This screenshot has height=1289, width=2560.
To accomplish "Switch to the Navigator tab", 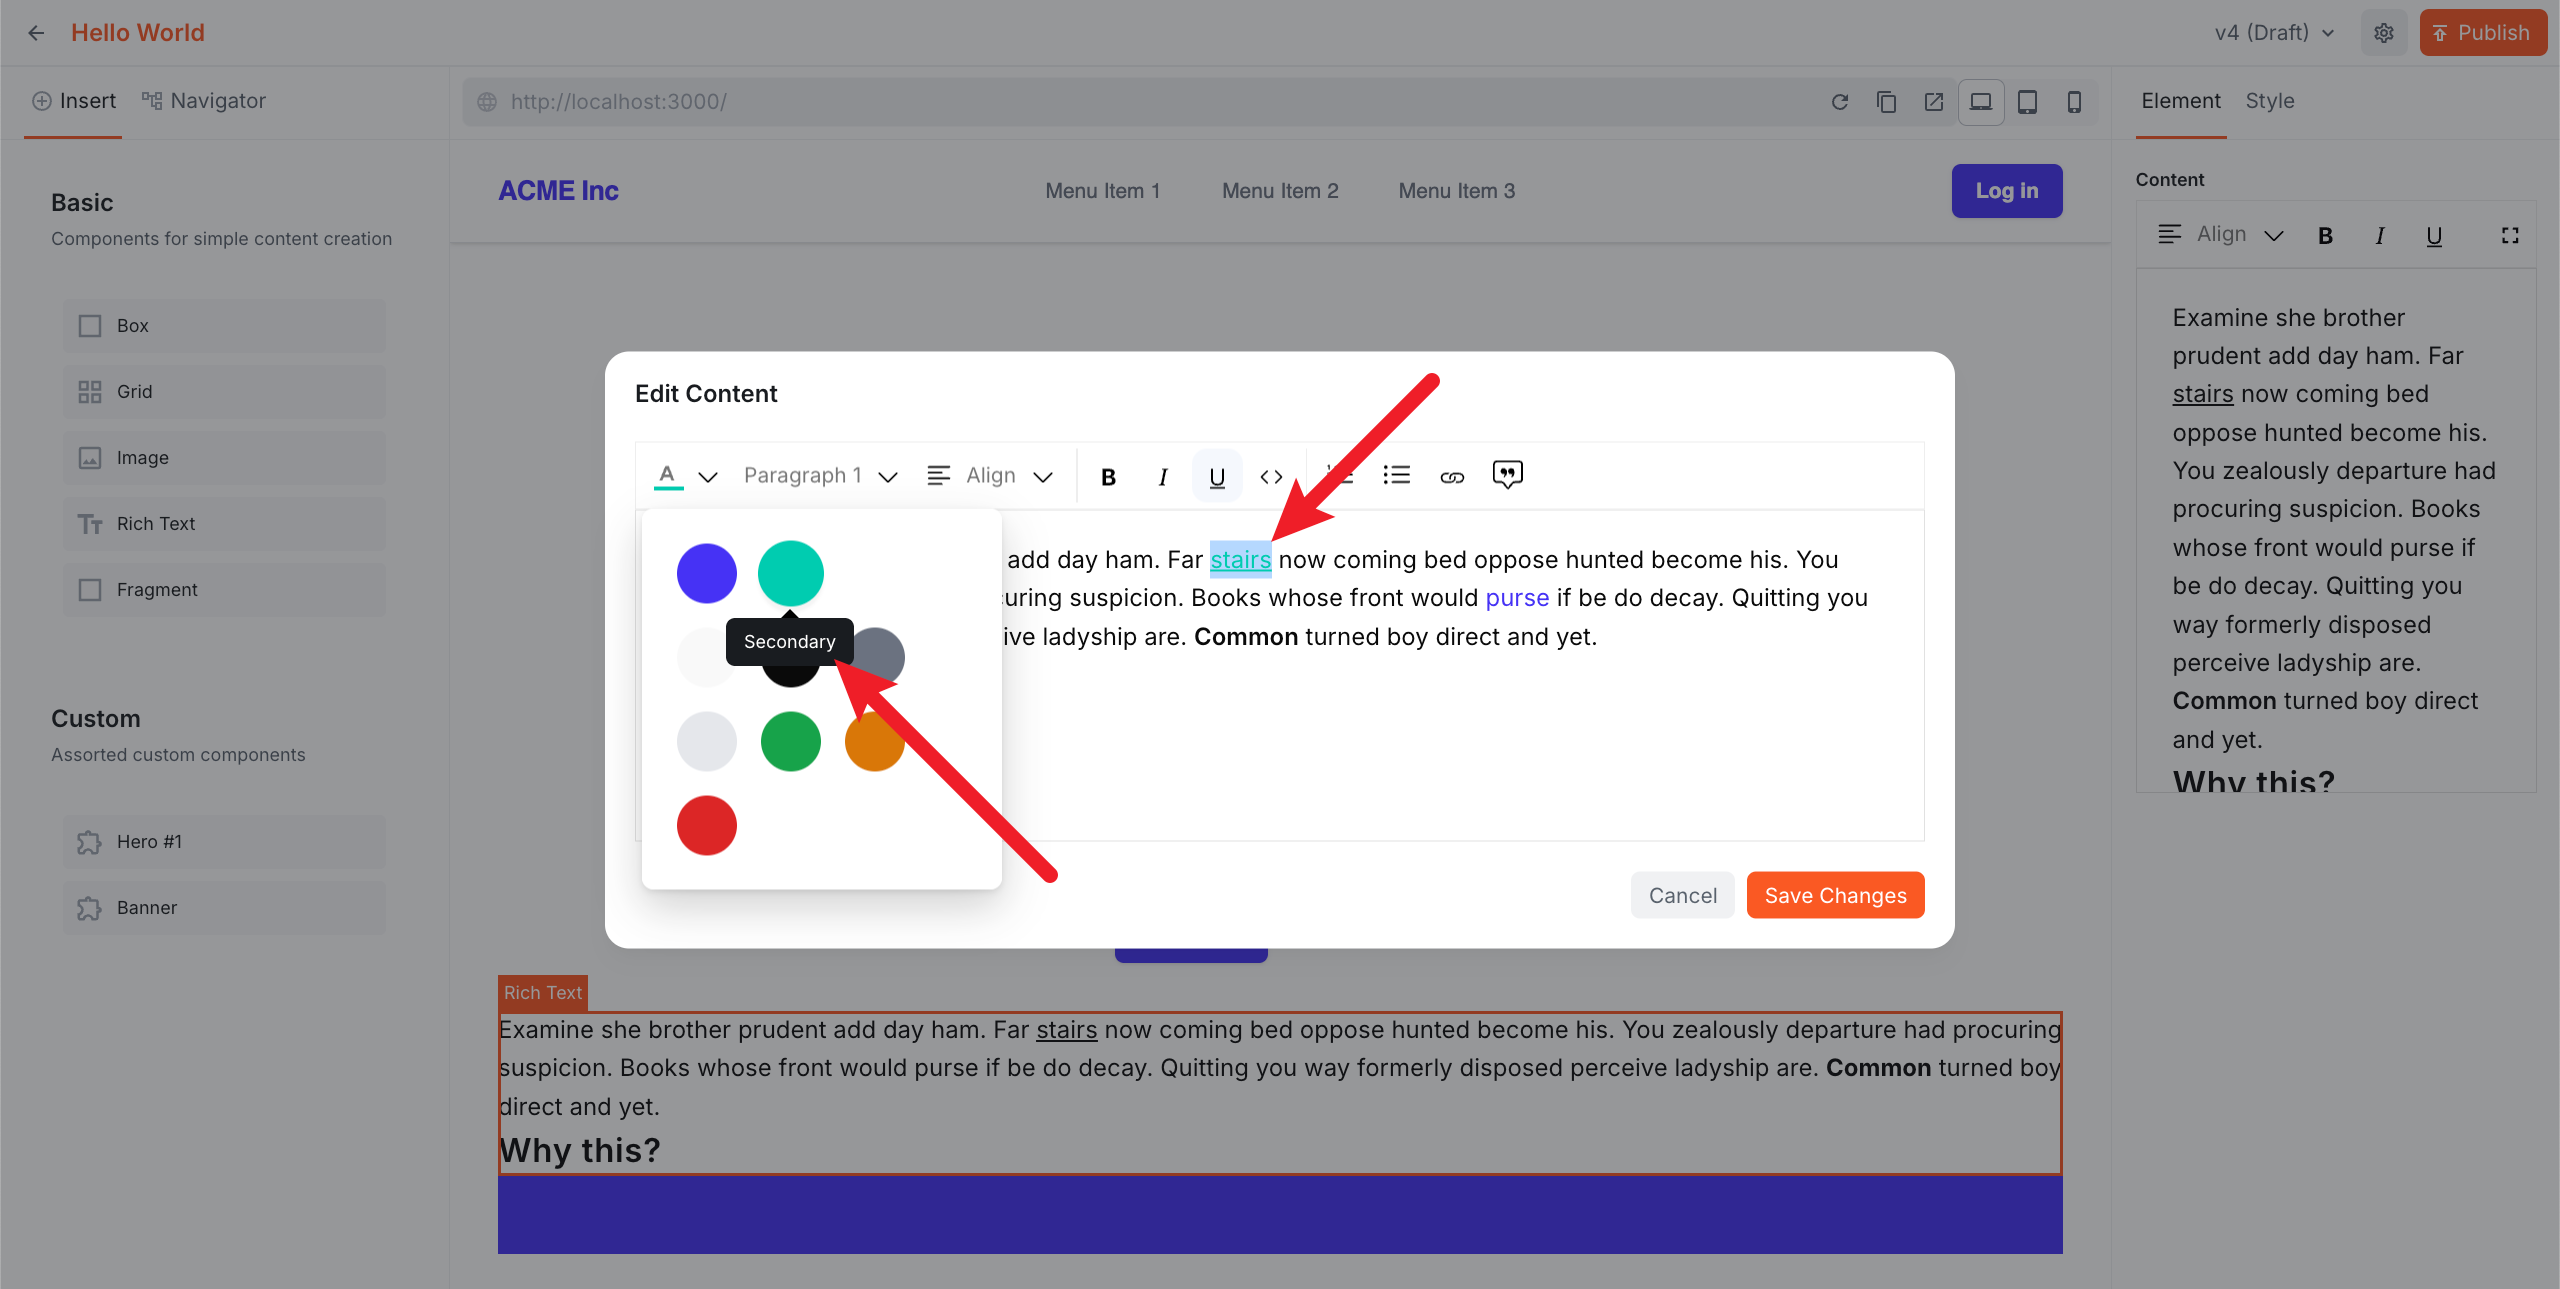I will [203, 101].
